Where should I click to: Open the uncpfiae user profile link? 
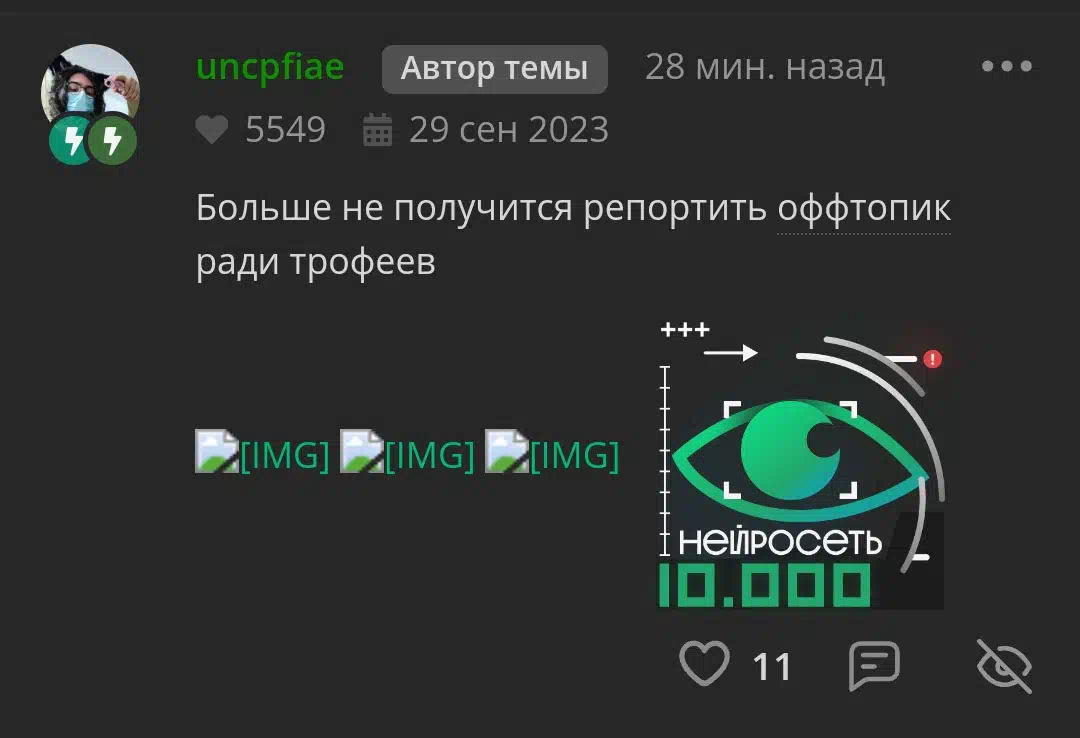[270, 68]
